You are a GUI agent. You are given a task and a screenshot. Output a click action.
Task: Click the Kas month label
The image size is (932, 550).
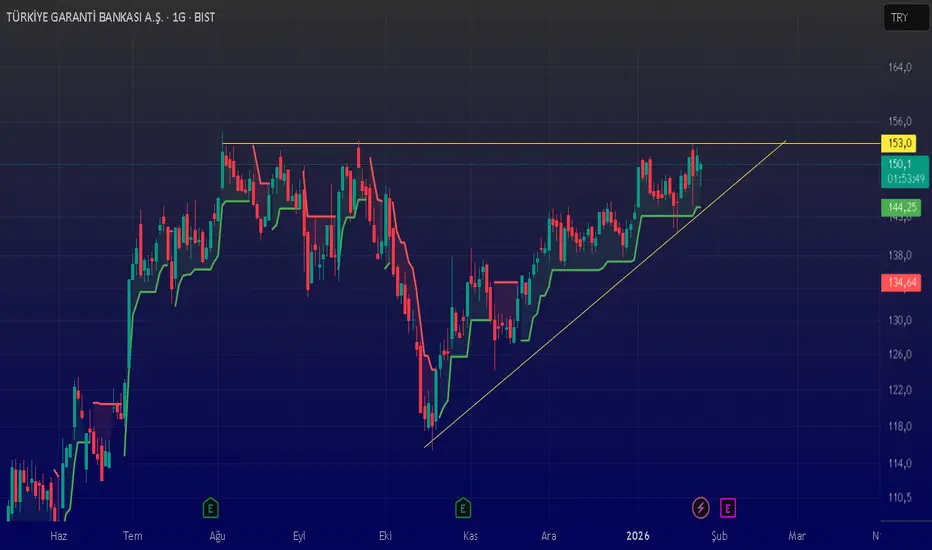470,536
